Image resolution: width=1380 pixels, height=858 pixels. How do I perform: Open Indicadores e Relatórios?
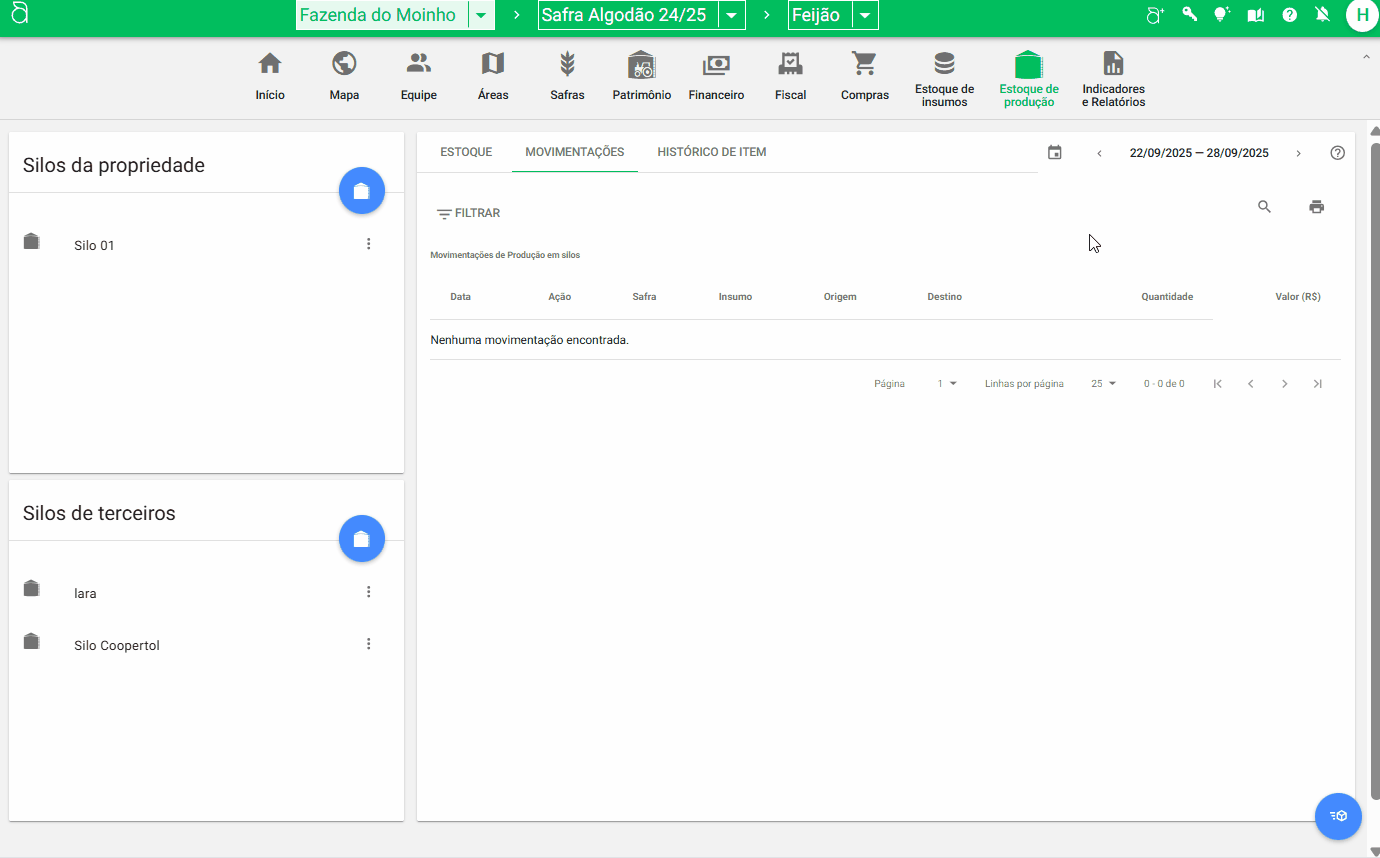(x=1113, y=65)
